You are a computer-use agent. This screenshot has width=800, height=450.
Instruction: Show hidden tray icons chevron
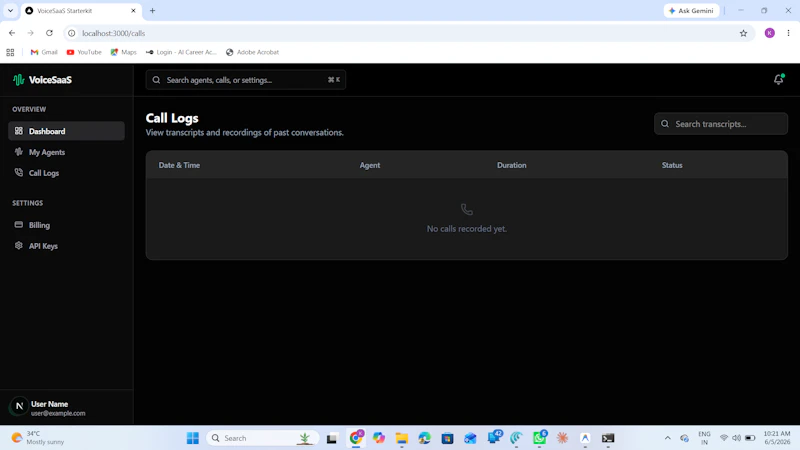click(667, 438)
